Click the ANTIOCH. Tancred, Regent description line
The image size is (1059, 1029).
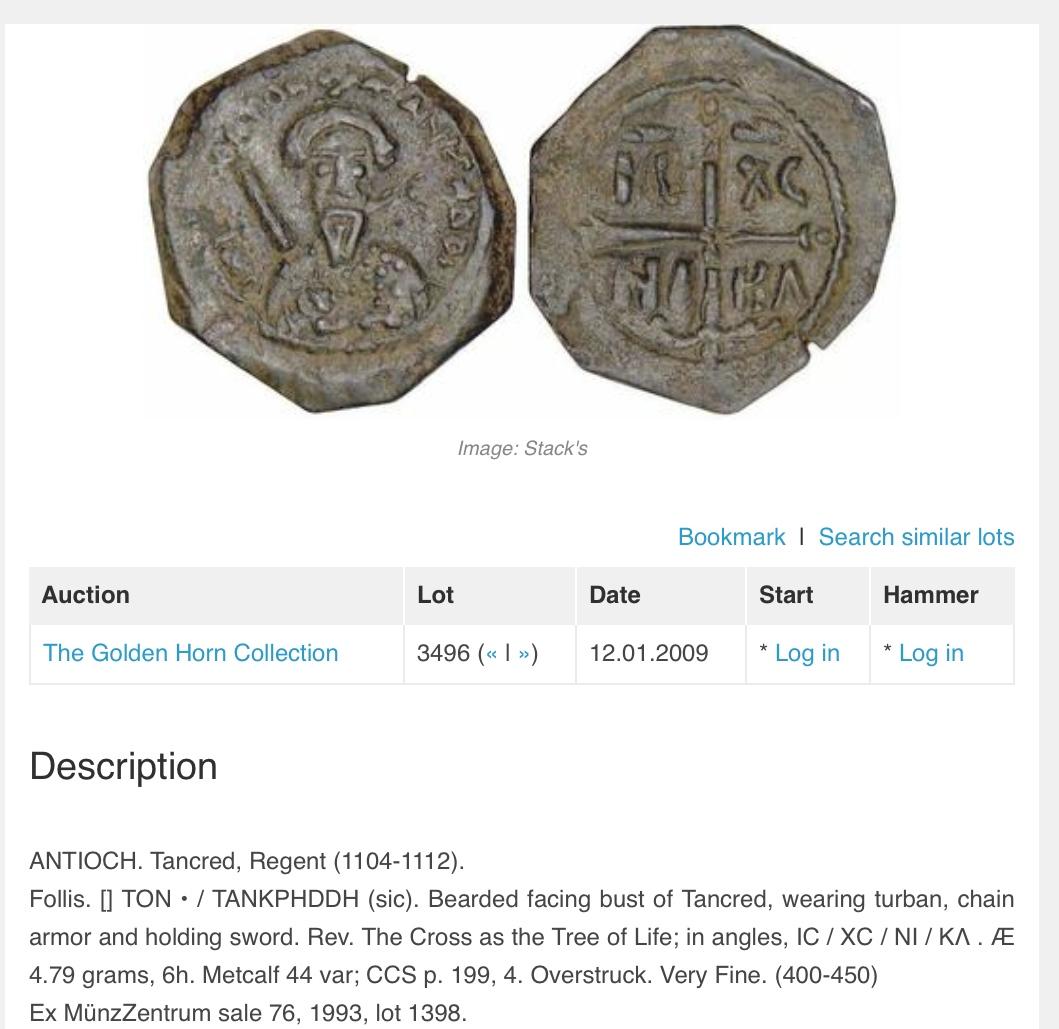(x=247, y=861)
